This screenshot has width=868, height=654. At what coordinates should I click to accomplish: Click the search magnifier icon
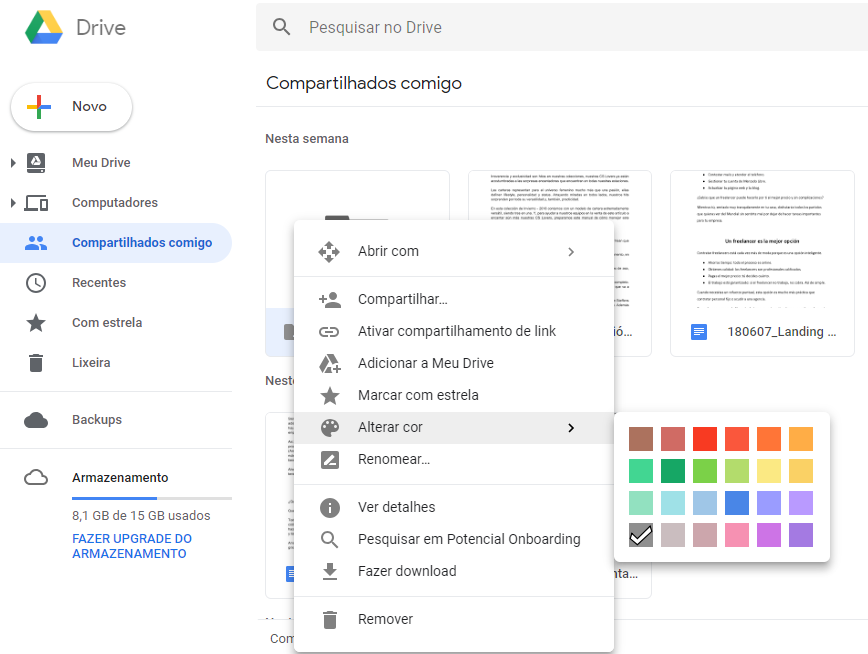tap(283, 27)
